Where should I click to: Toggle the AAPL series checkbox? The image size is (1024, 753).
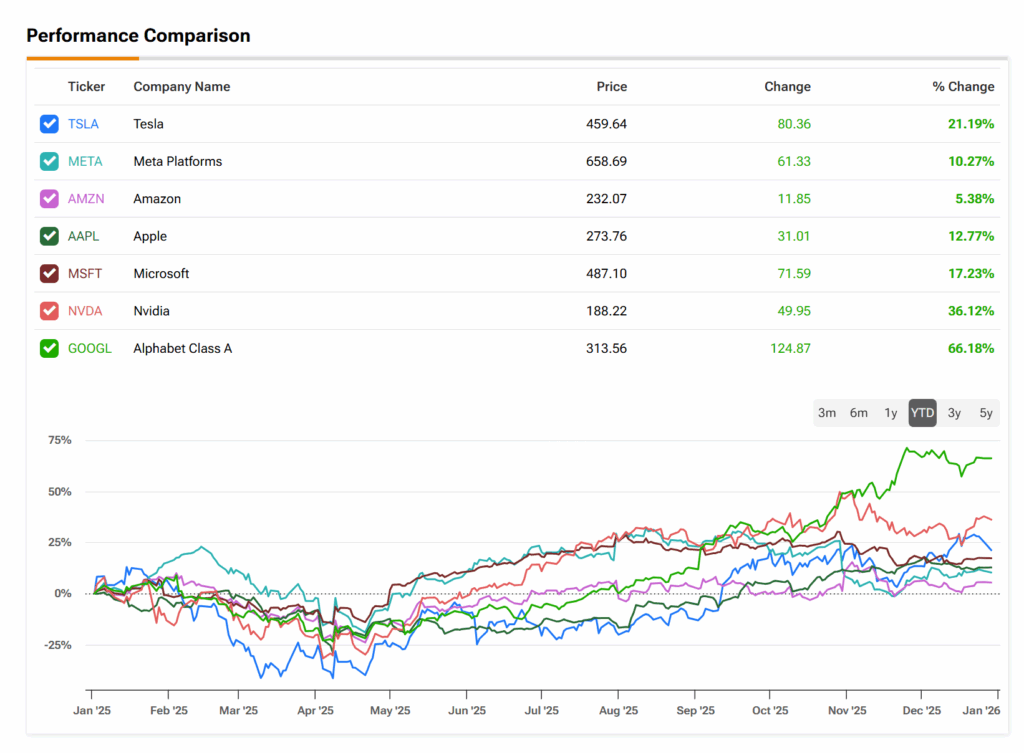(49, 236)
